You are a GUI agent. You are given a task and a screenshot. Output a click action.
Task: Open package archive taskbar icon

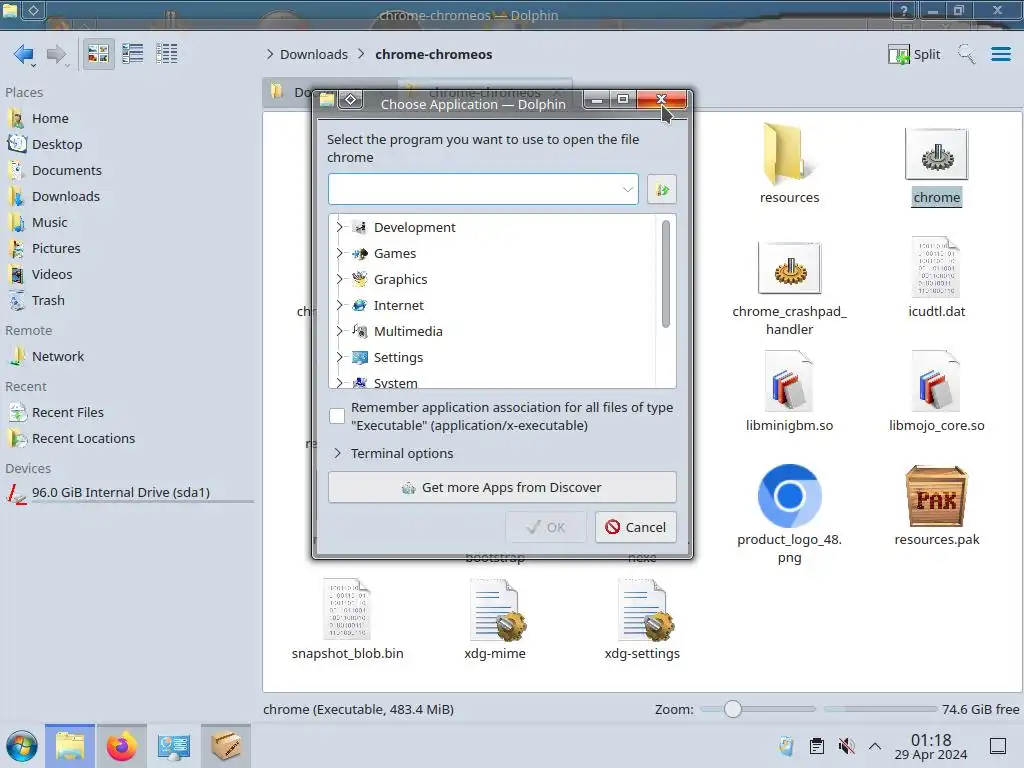coord(225,746)
